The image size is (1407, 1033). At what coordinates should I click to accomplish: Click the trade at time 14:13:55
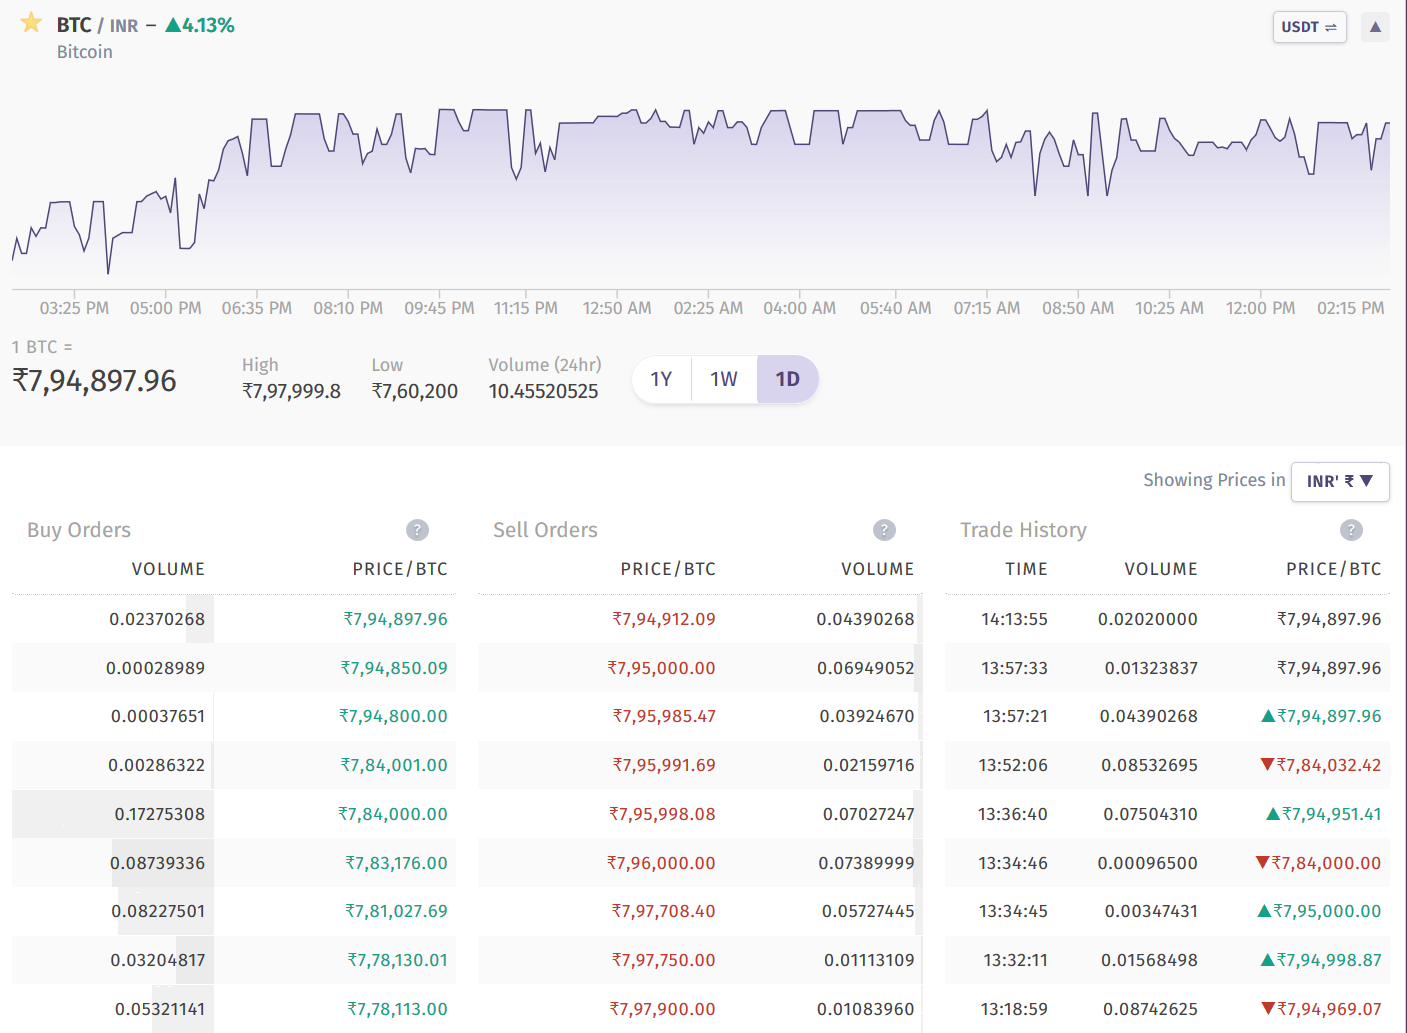[x=1014, y=619]
